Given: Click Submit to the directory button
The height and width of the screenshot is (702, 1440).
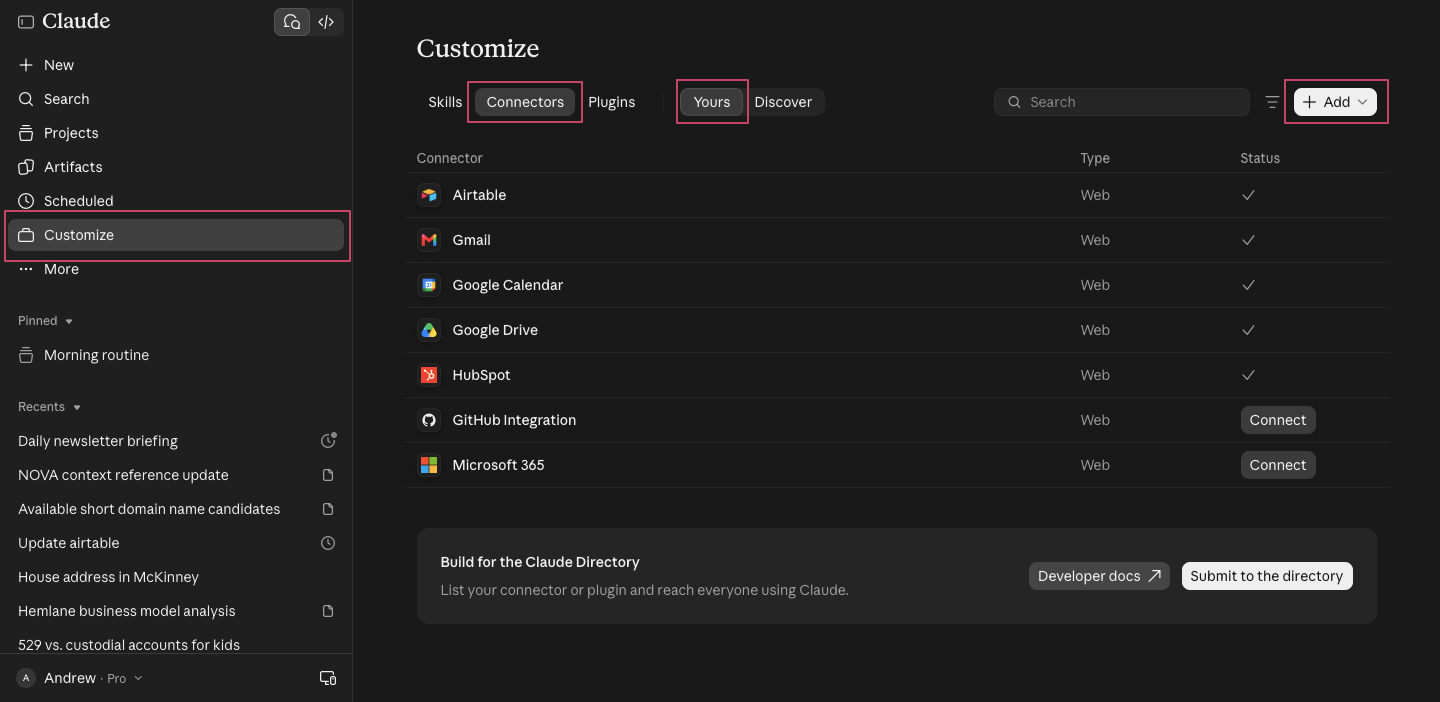Looking at the screenshot, I should pos(1267,576).
